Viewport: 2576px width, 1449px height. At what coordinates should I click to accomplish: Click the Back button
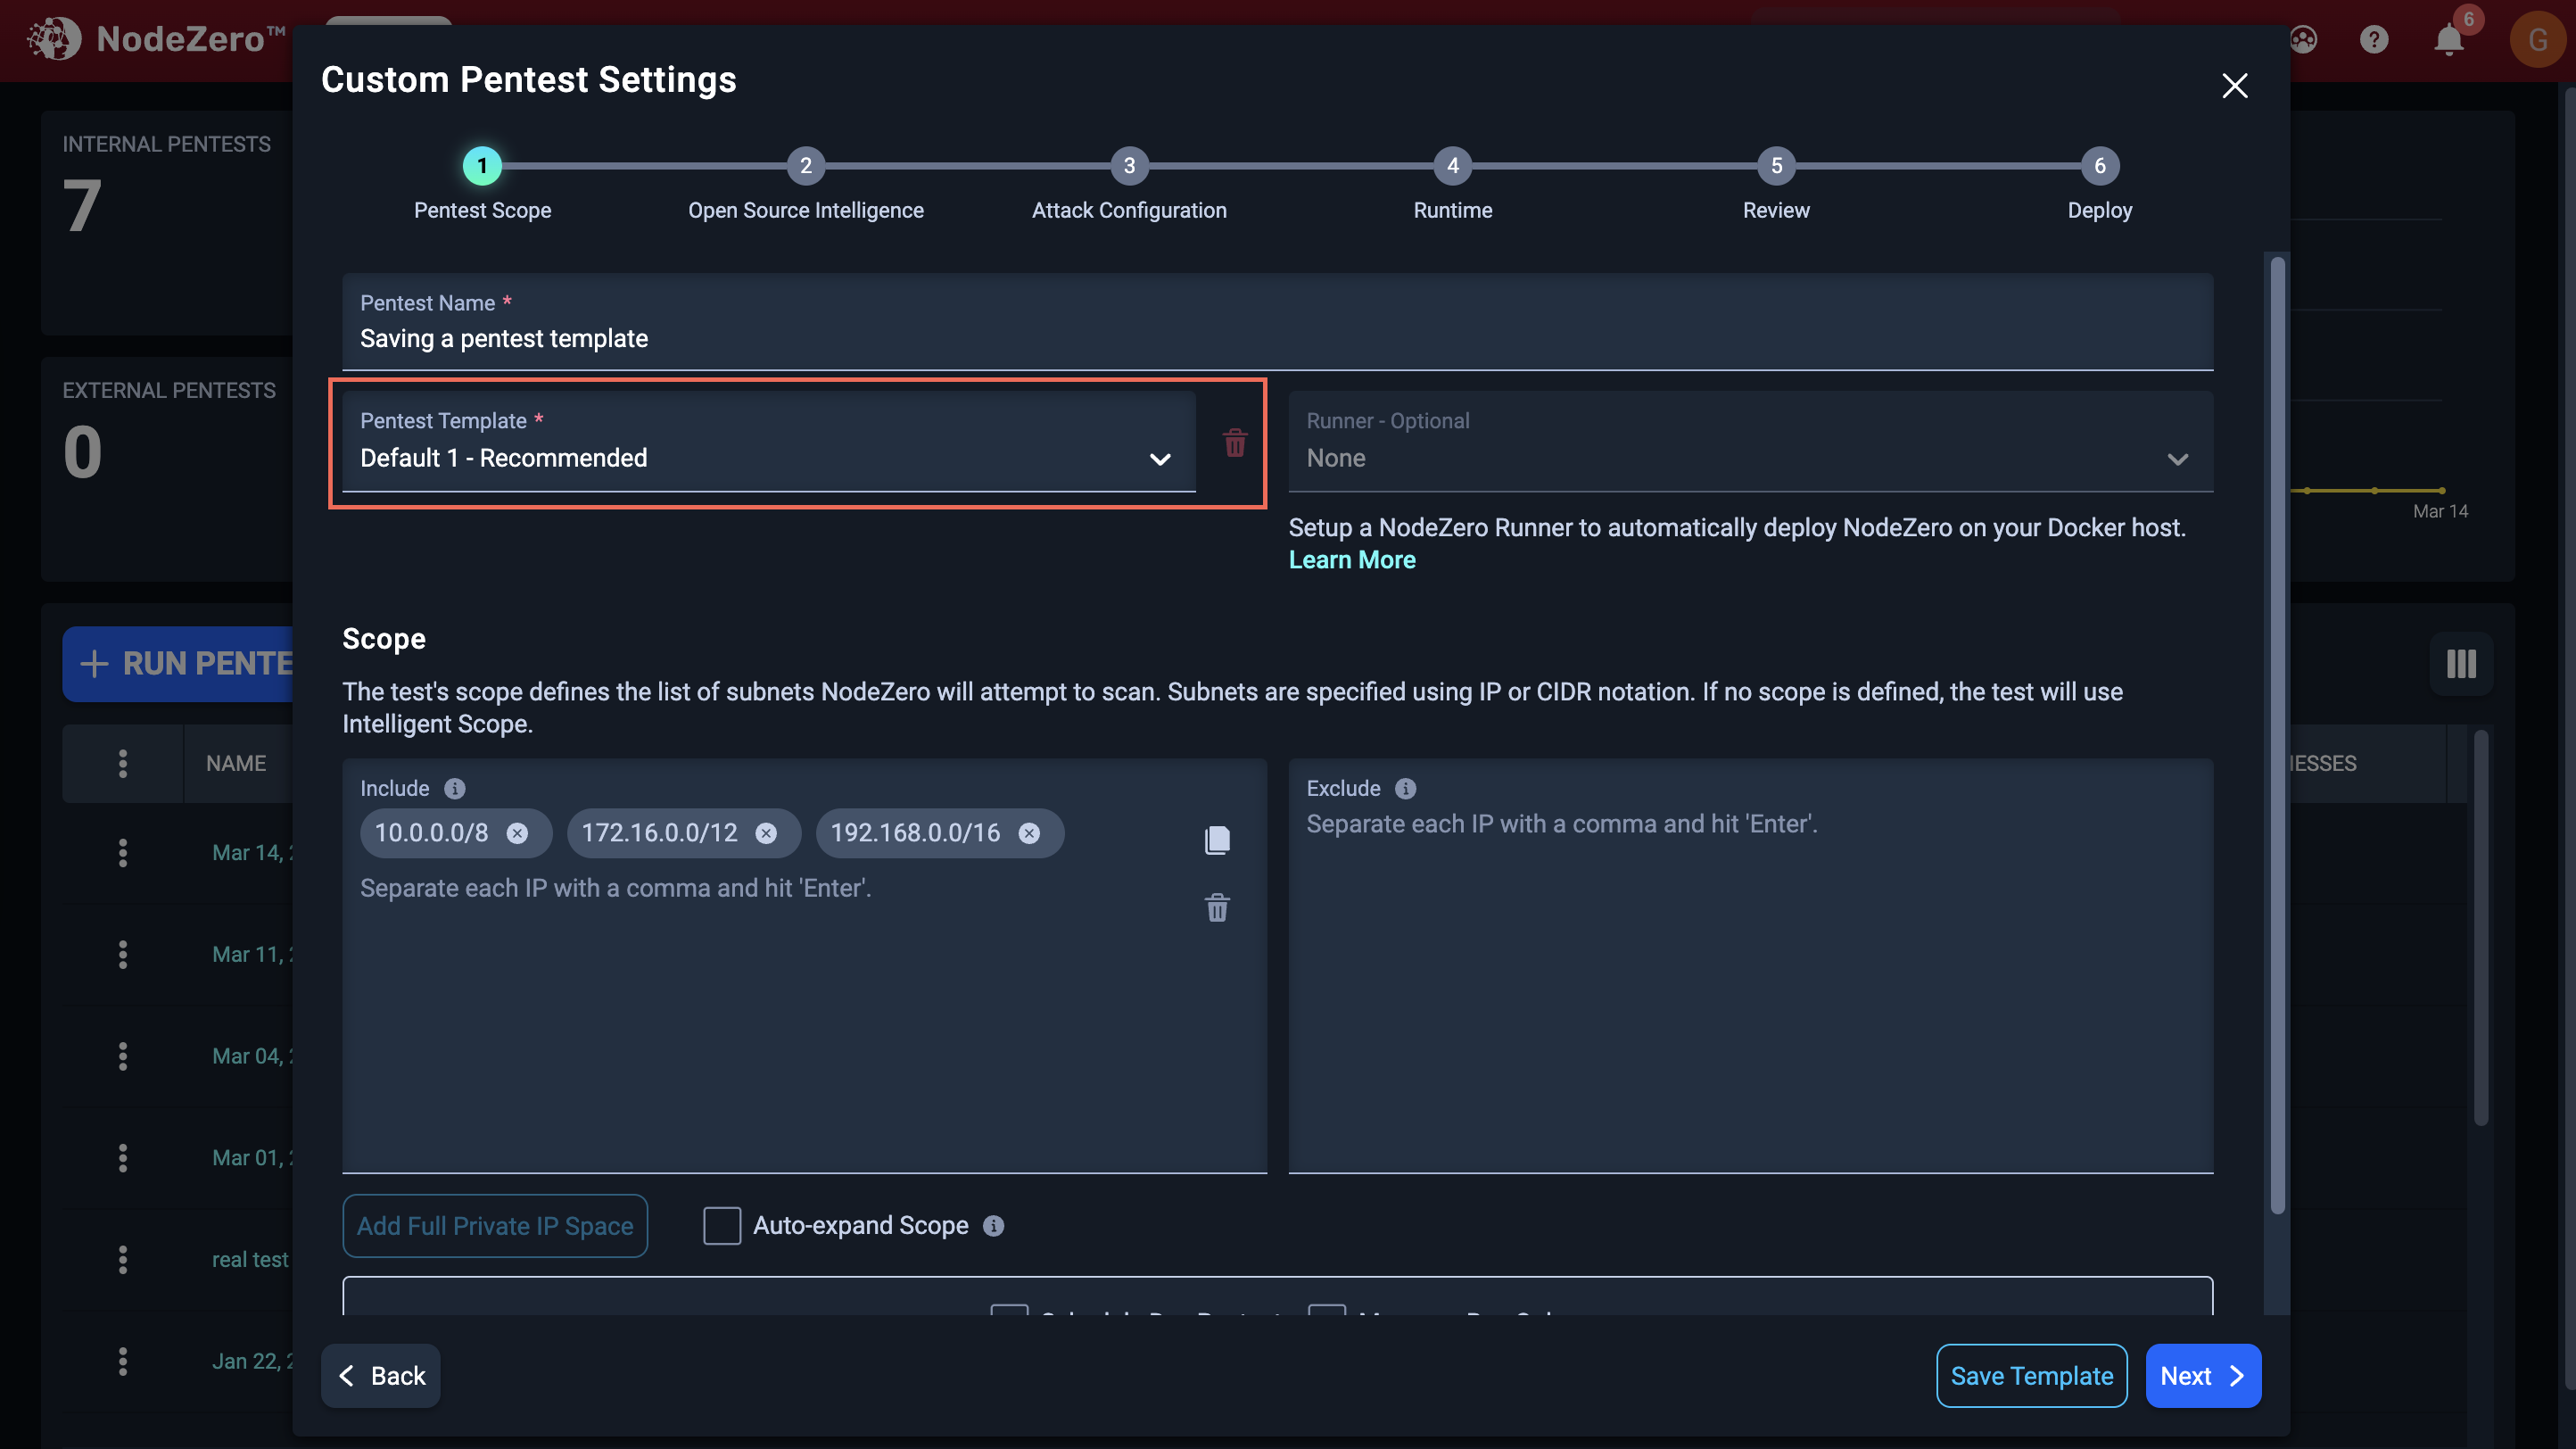coord(380,1375)
